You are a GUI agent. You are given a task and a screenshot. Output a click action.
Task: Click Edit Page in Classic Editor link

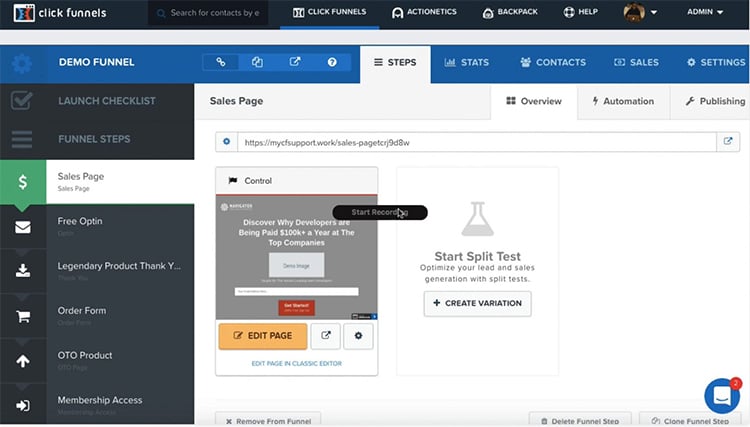pos(297,363)
